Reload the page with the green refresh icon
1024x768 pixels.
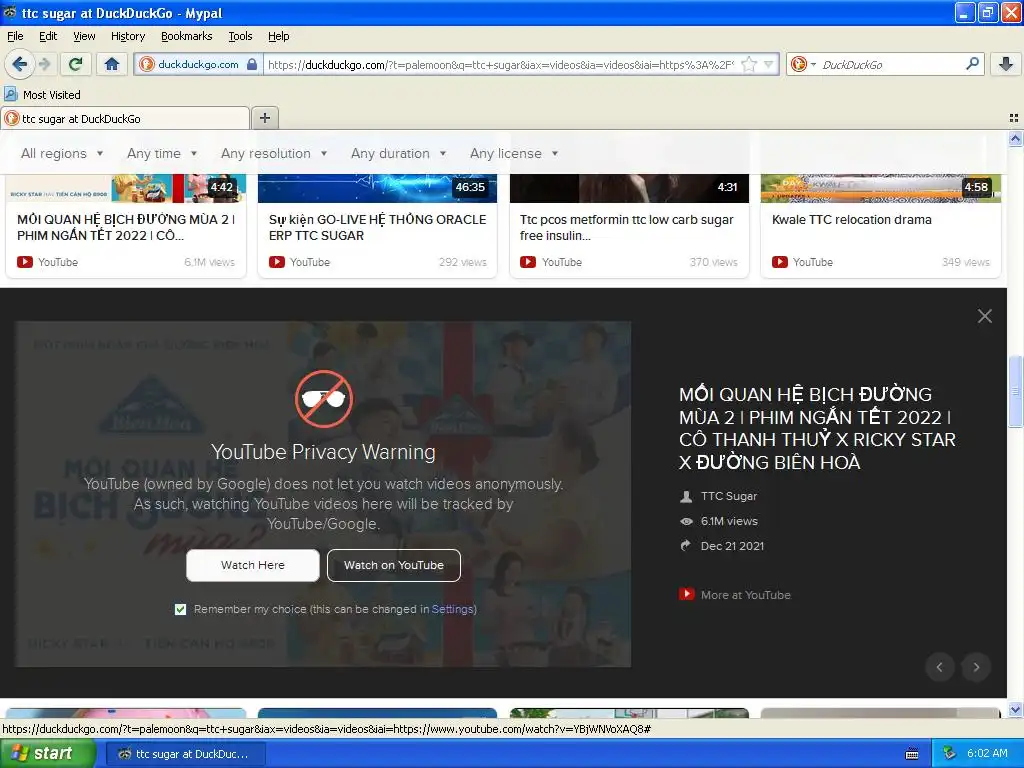point(76,64)
